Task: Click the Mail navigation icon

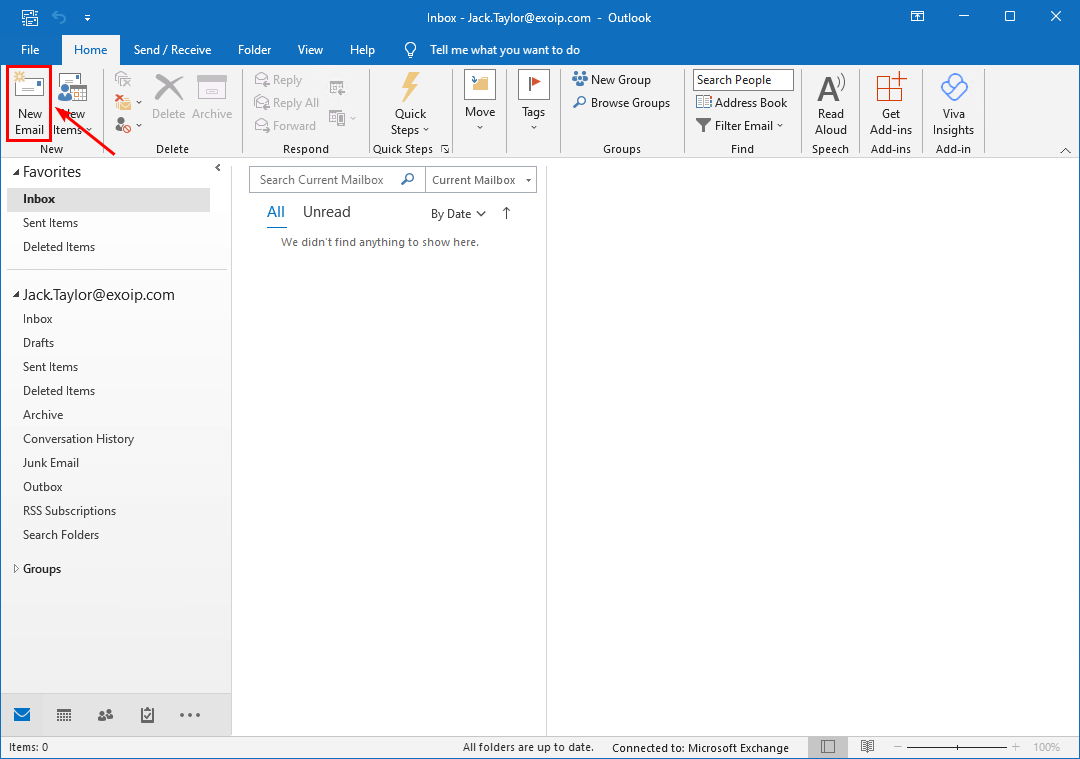Action: point(22,715)
